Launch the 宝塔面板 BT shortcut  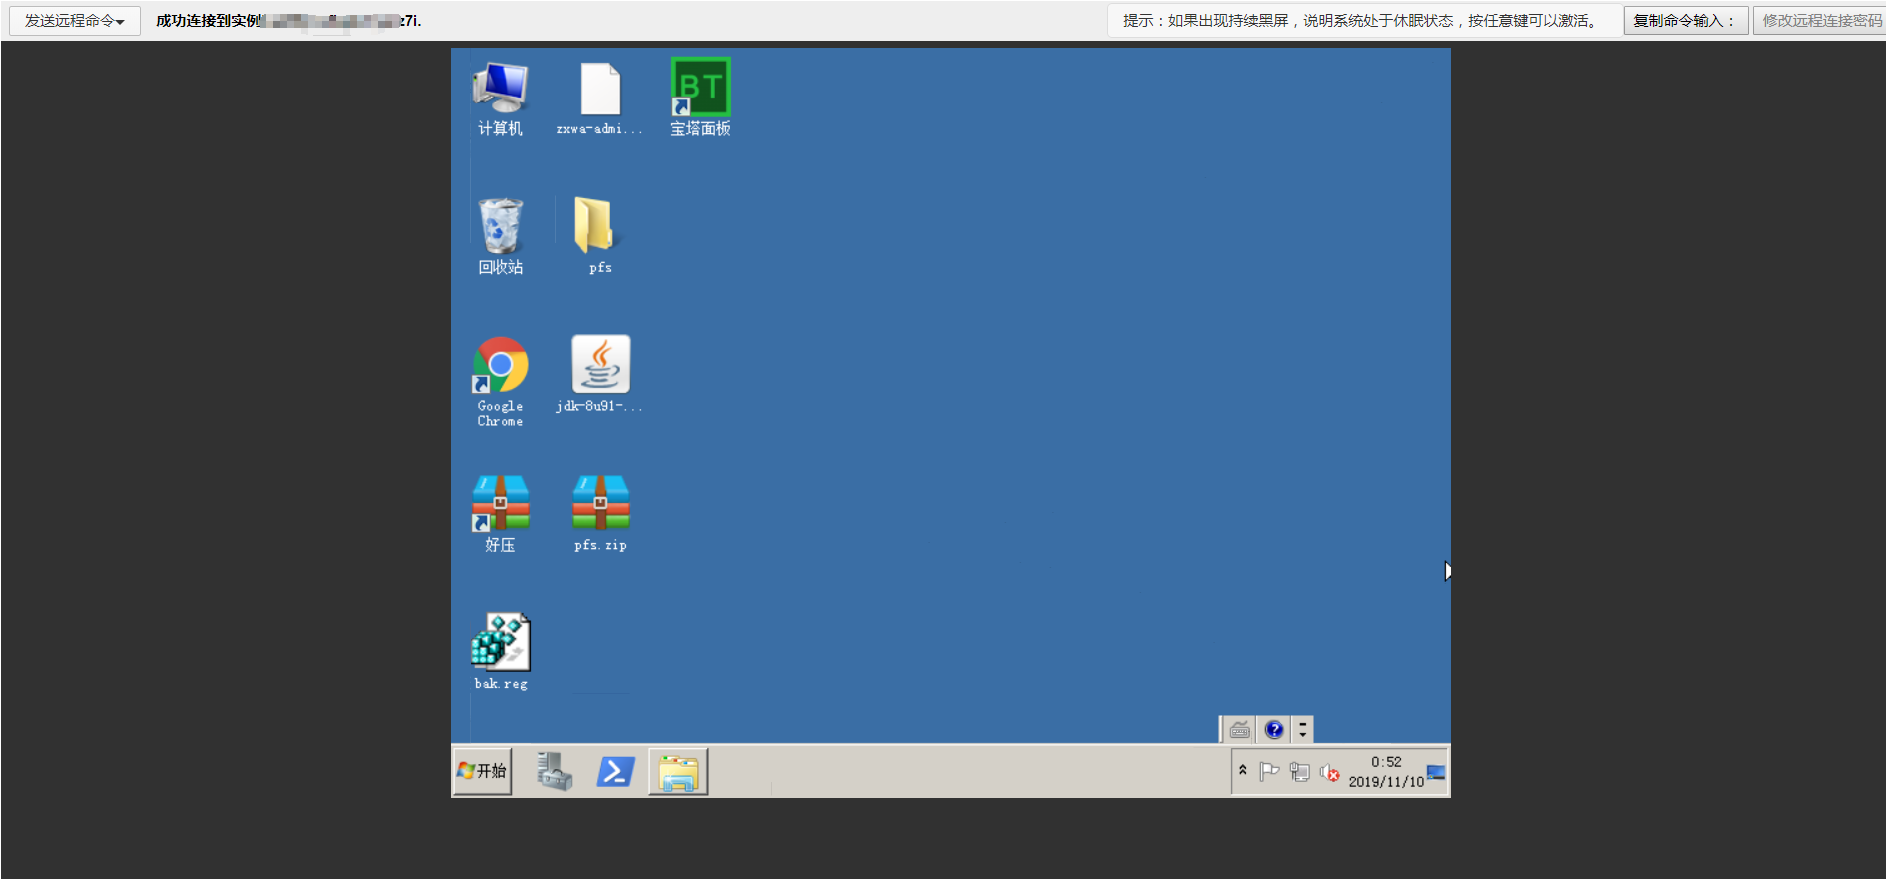pos(700,98)
